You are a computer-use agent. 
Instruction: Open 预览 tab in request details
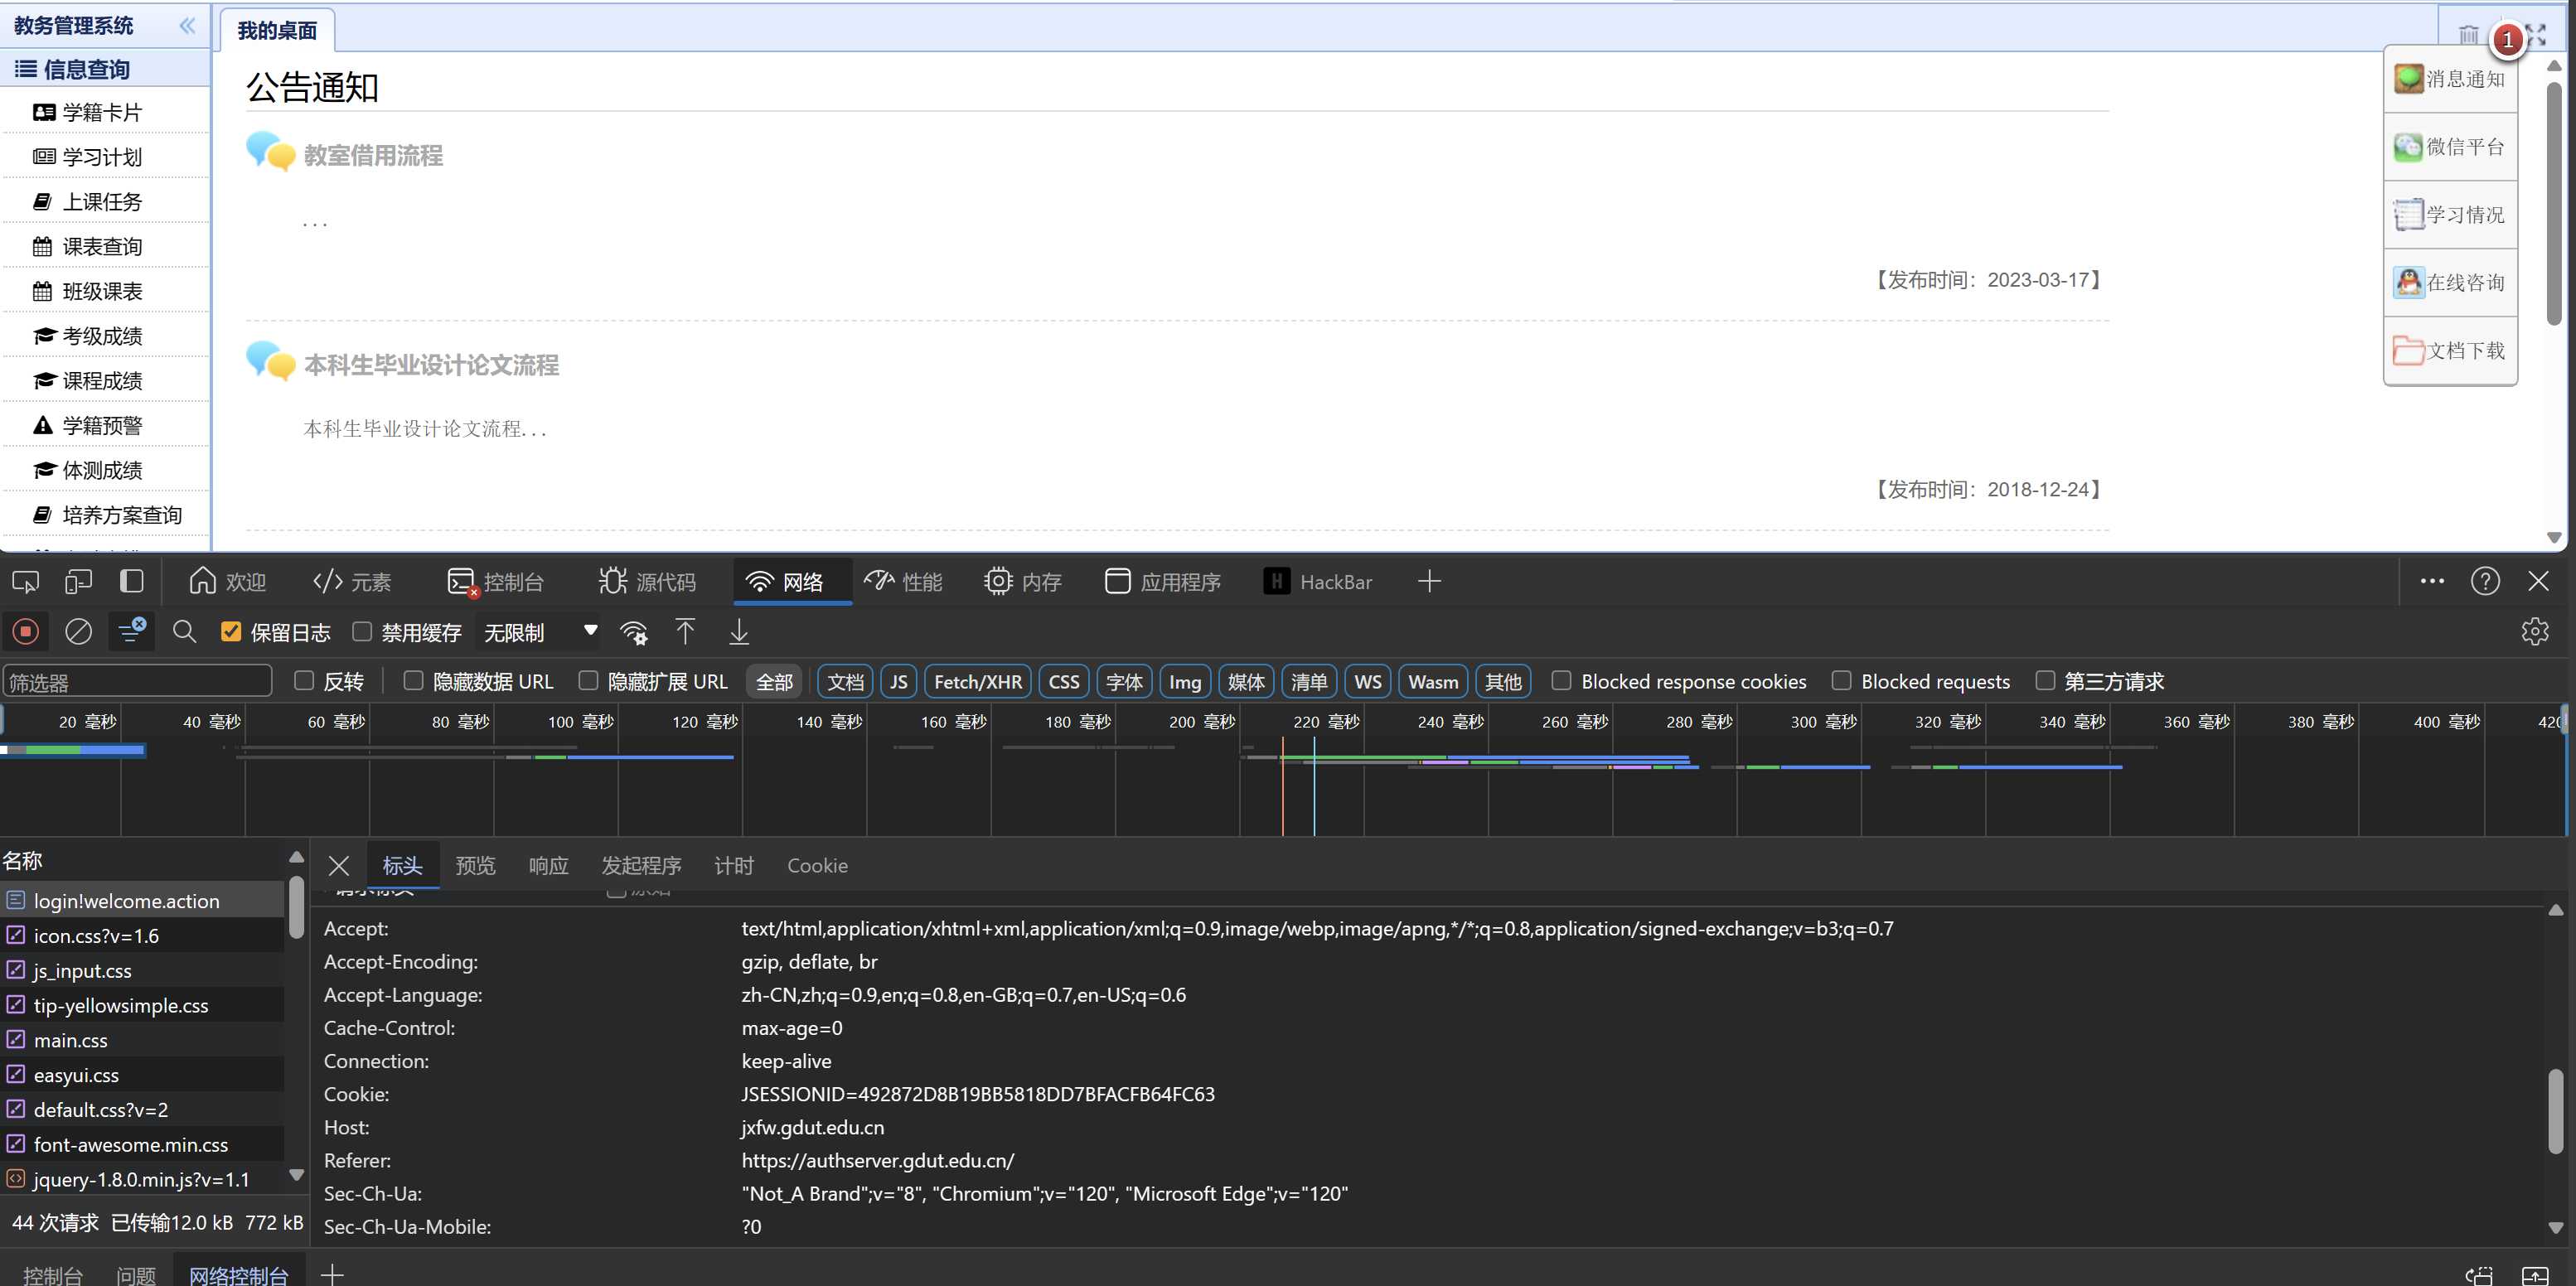475,866
